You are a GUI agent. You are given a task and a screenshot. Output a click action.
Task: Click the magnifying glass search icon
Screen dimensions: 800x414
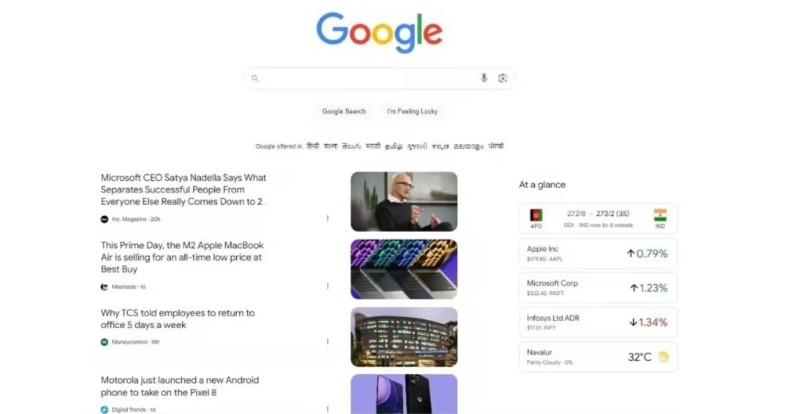coord(255,78)
